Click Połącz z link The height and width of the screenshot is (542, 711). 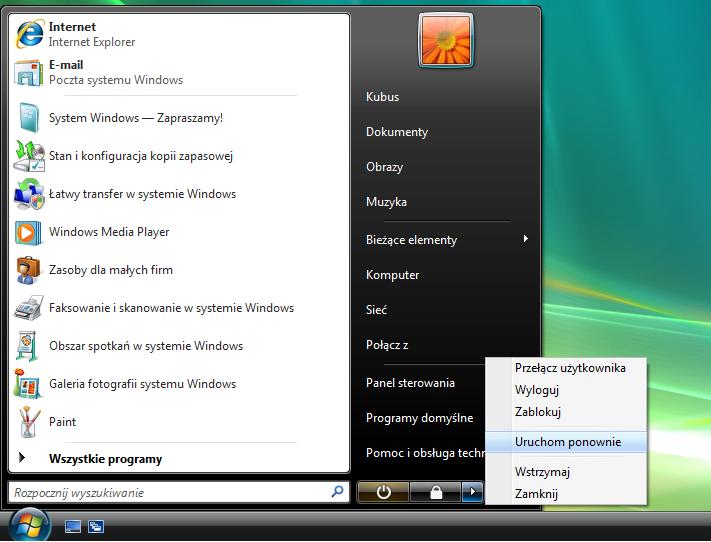387,345
